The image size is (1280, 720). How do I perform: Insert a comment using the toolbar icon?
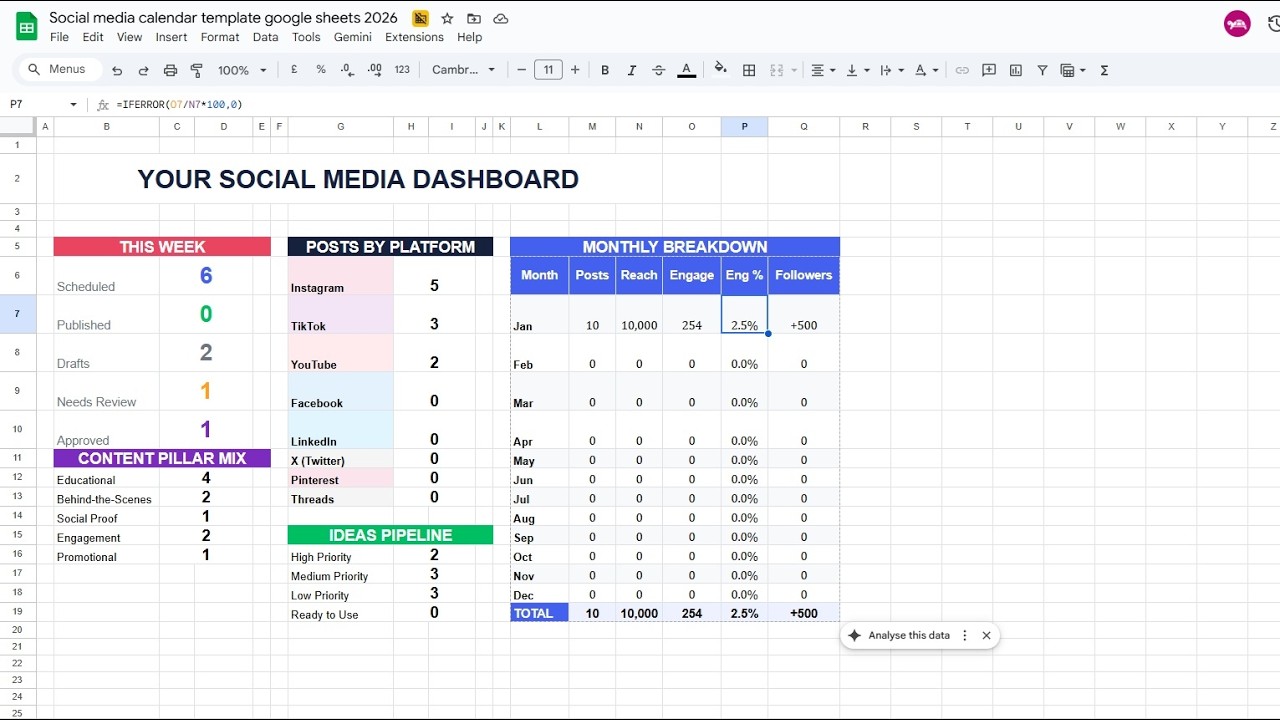pos(989,70)
